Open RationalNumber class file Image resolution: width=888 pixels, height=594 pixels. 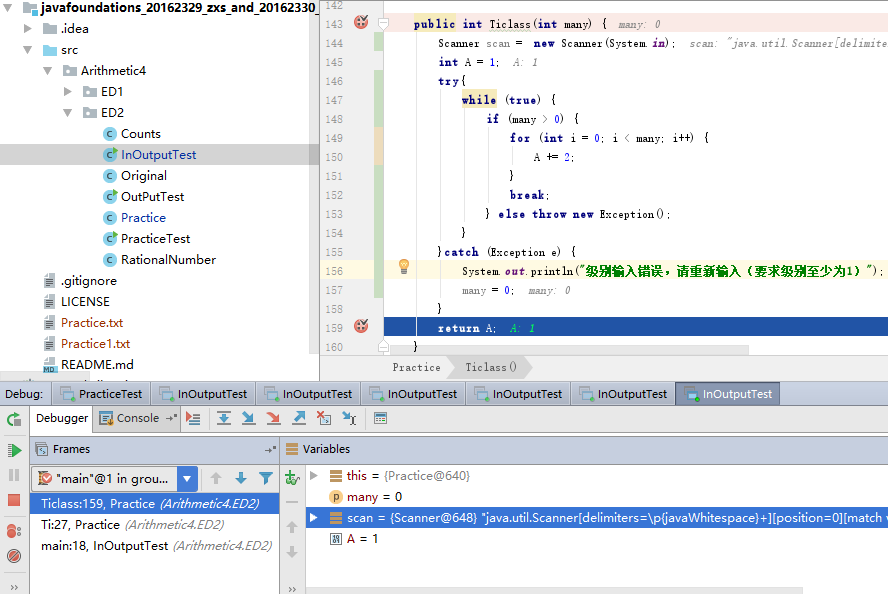pos(168,259)
